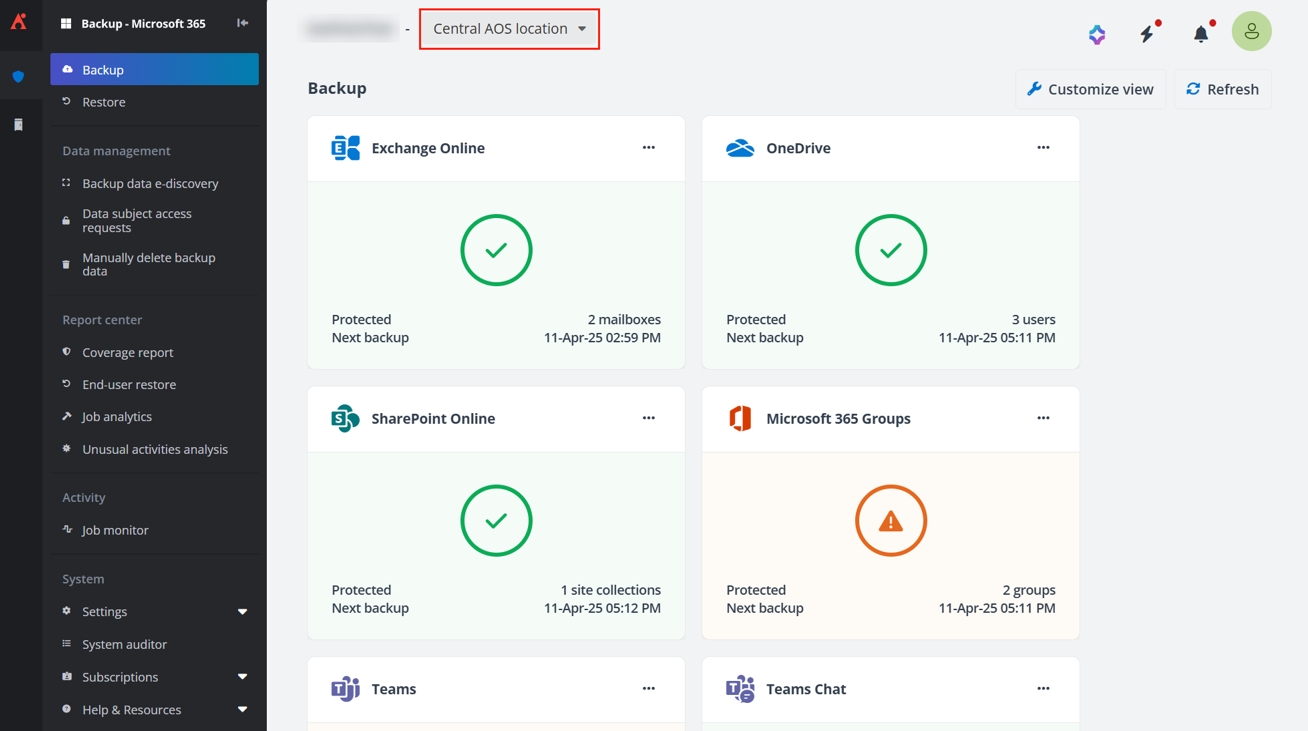
Task: Open Job monitor from sidebar
Action: [115, 530]
